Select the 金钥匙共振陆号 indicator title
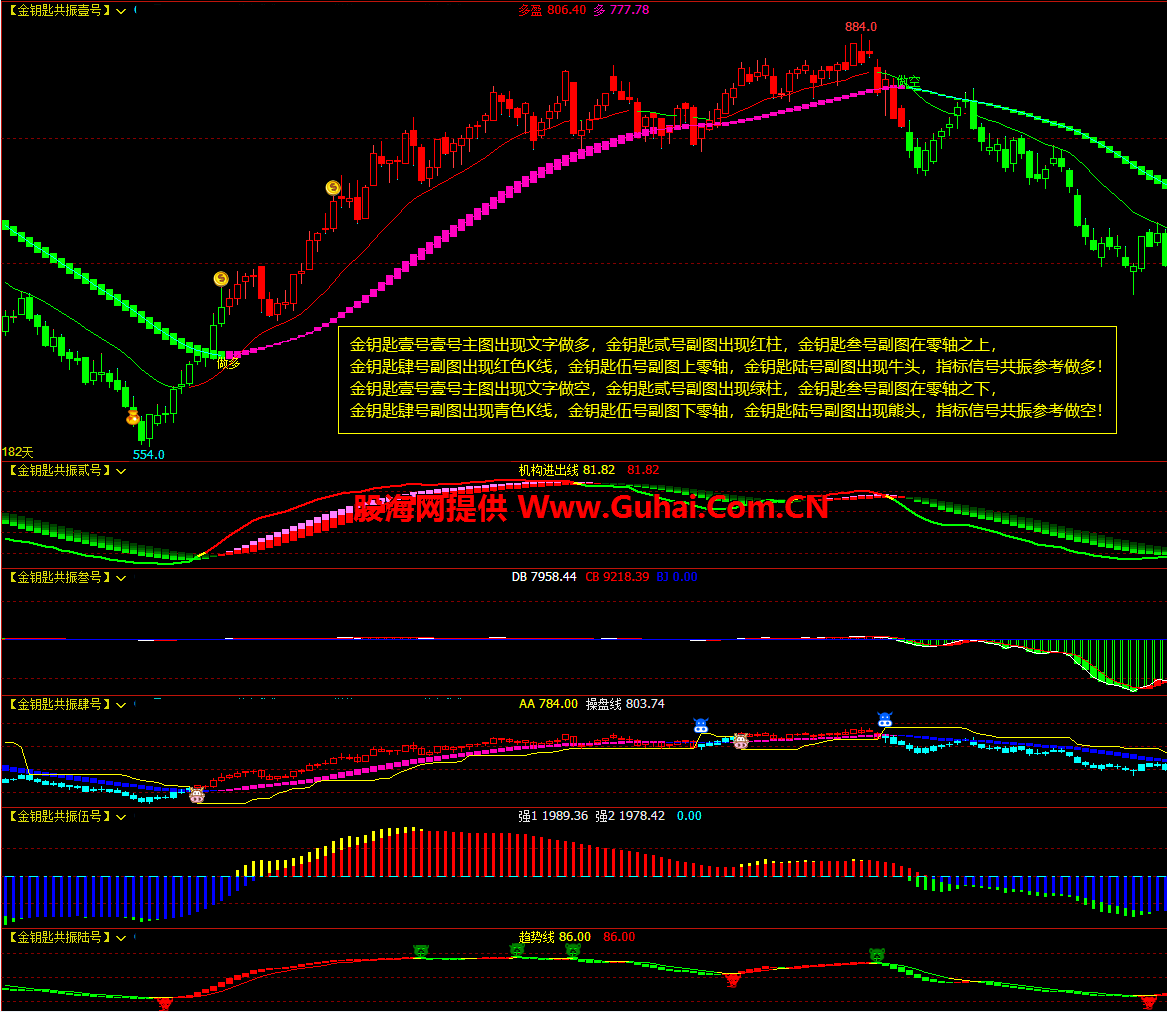1167x1012 pixels. pyautogui.click(x=59, y=938)
